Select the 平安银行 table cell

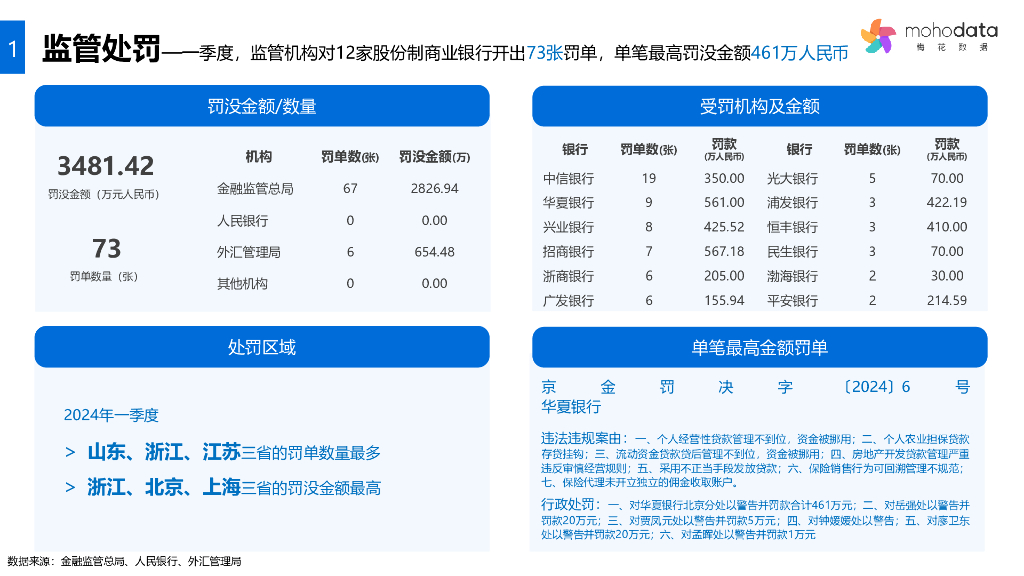pyautogui.click(x=792, y=300)
